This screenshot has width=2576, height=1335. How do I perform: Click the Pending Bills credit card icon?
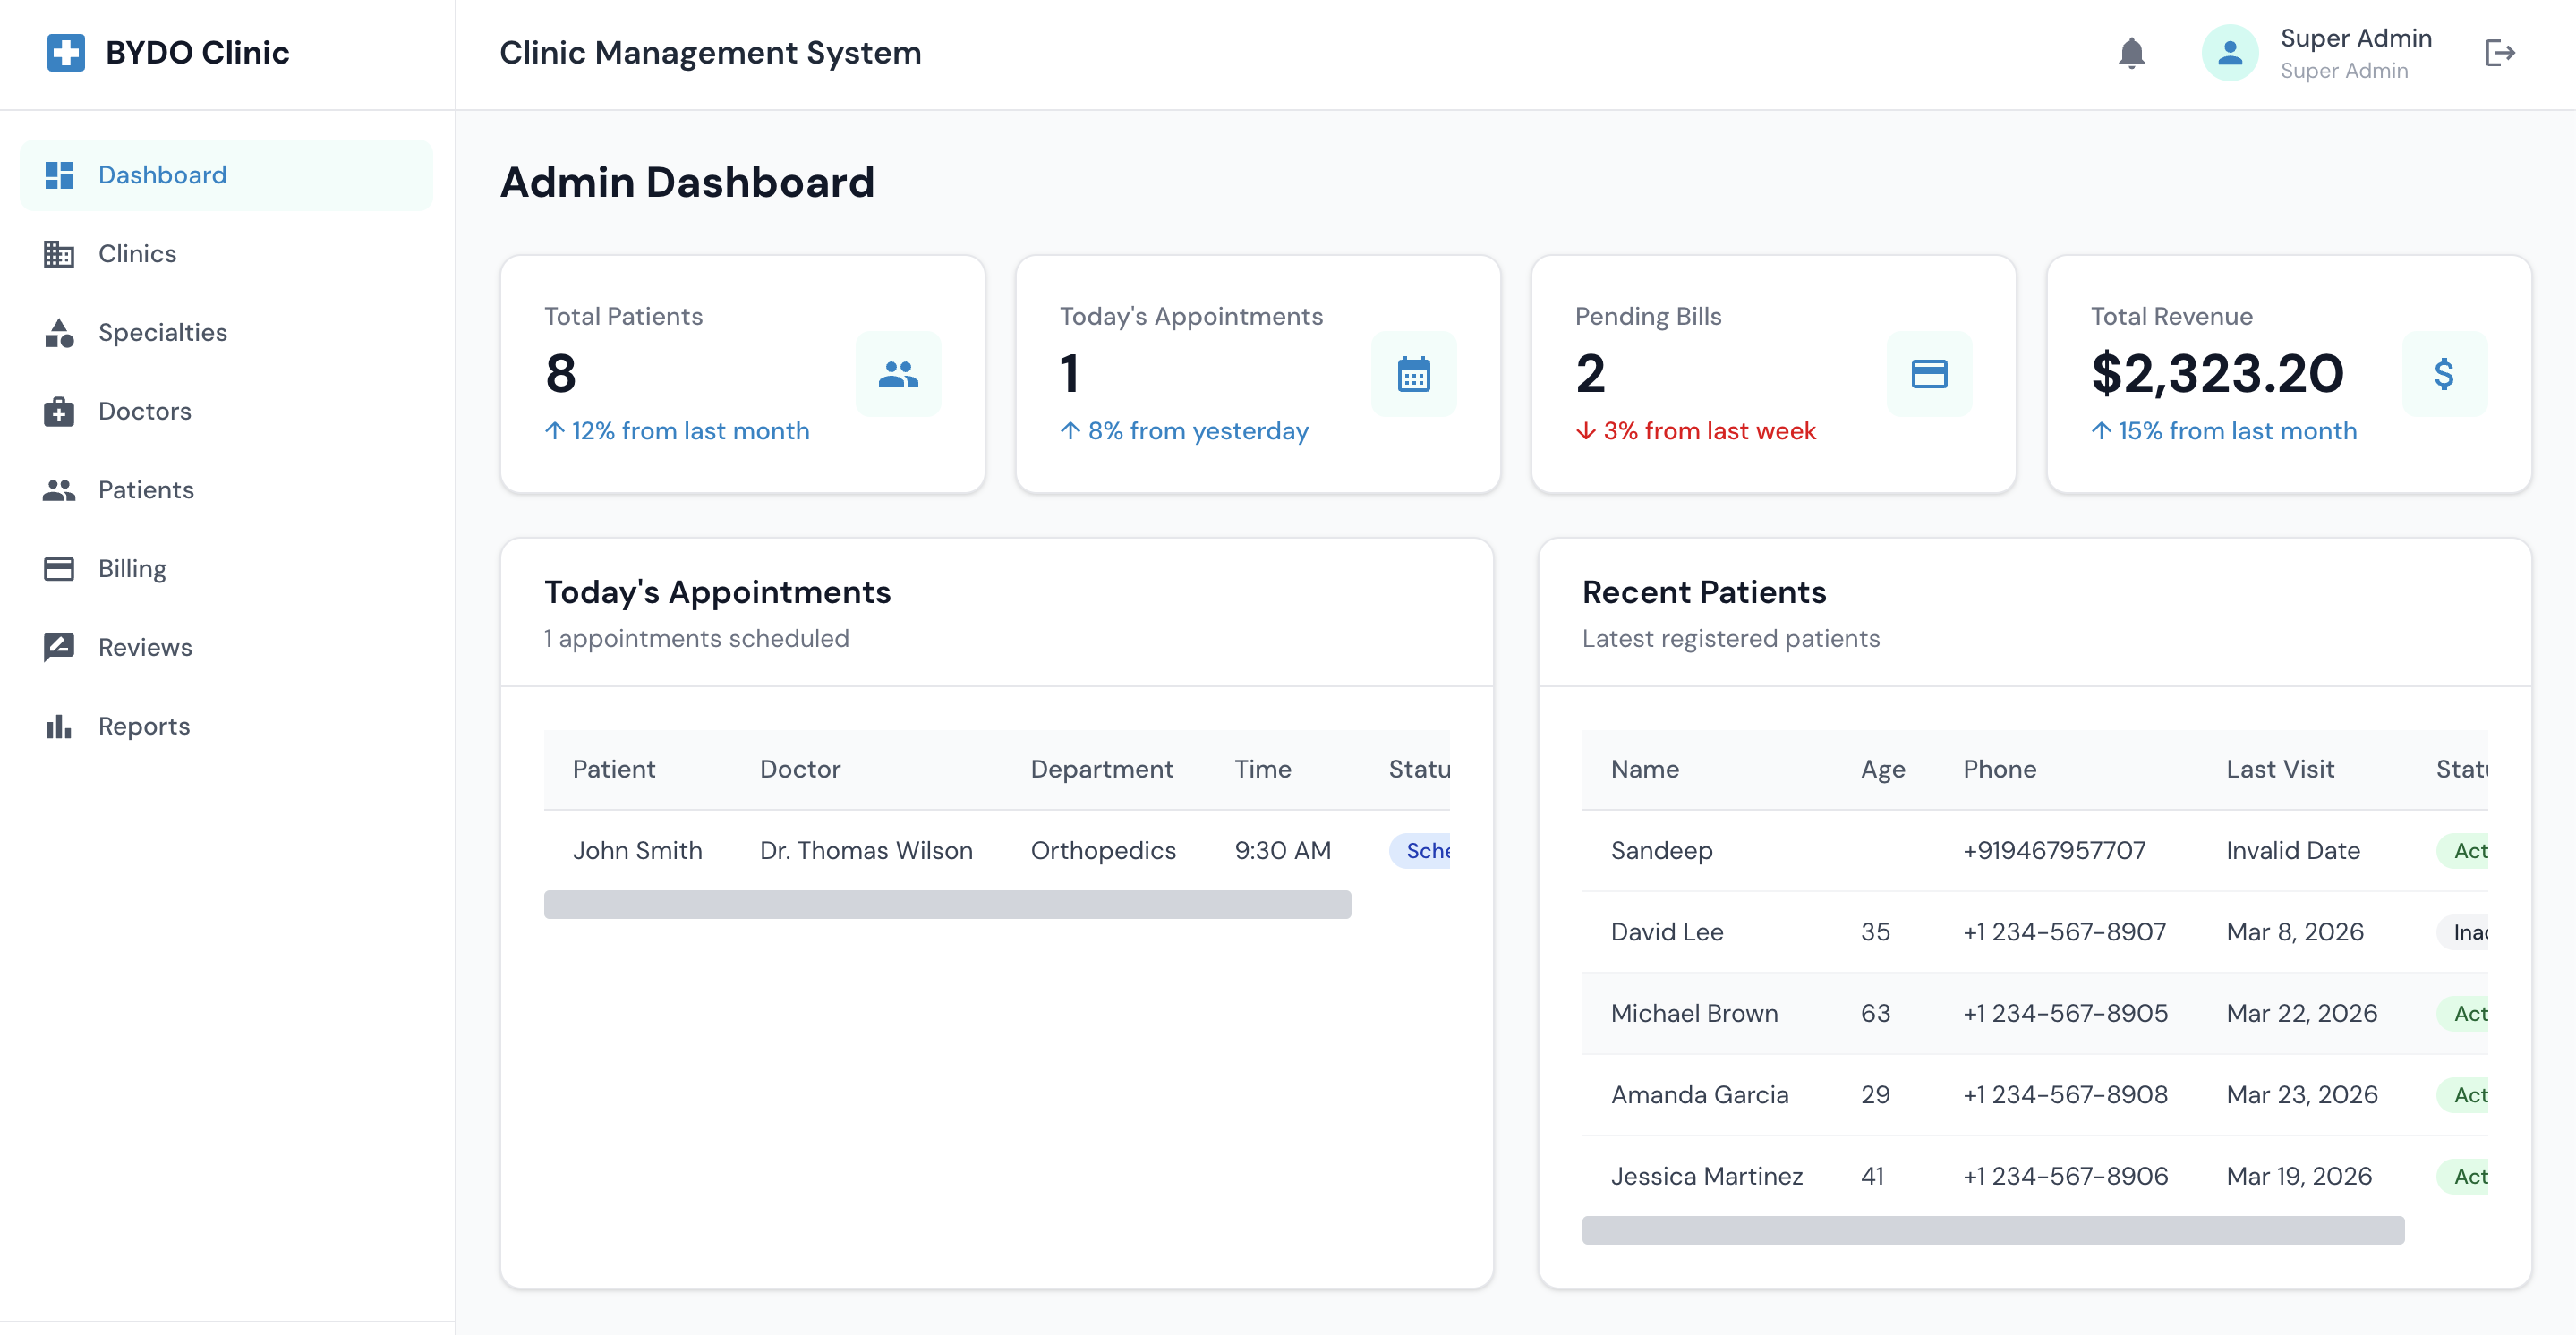1929,374
